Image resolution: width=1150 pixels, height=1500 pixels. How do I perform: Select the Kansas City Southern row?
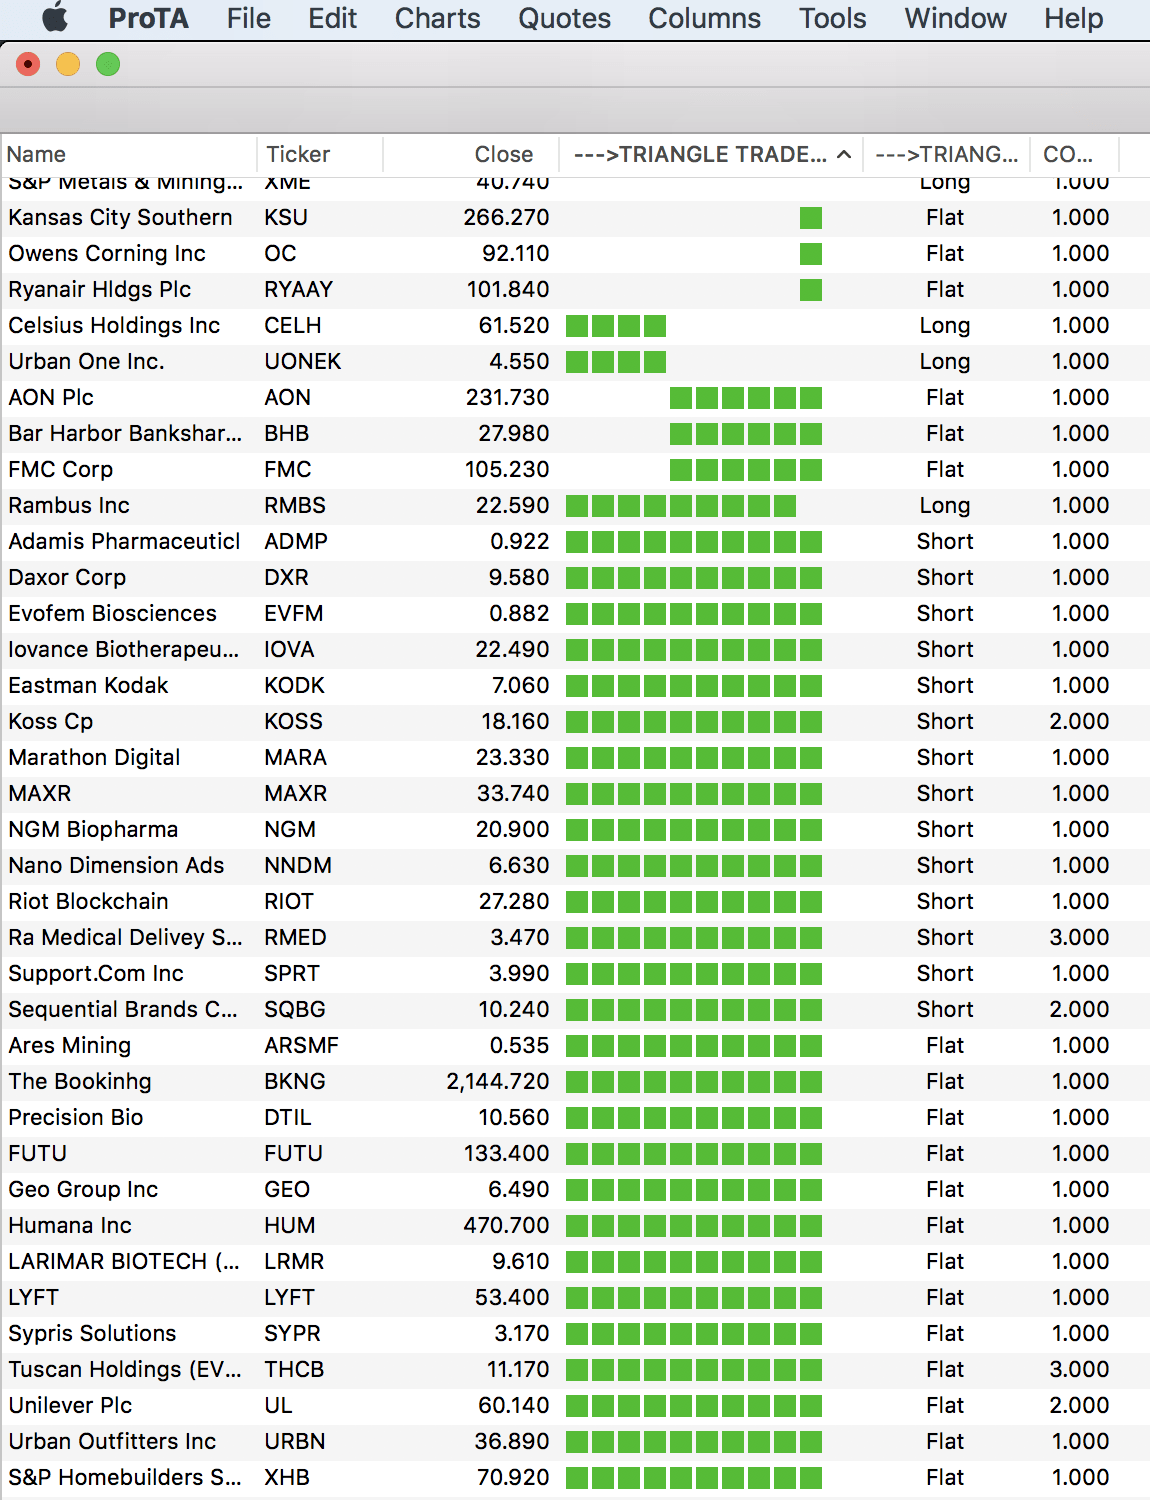[x=575, y=217]
